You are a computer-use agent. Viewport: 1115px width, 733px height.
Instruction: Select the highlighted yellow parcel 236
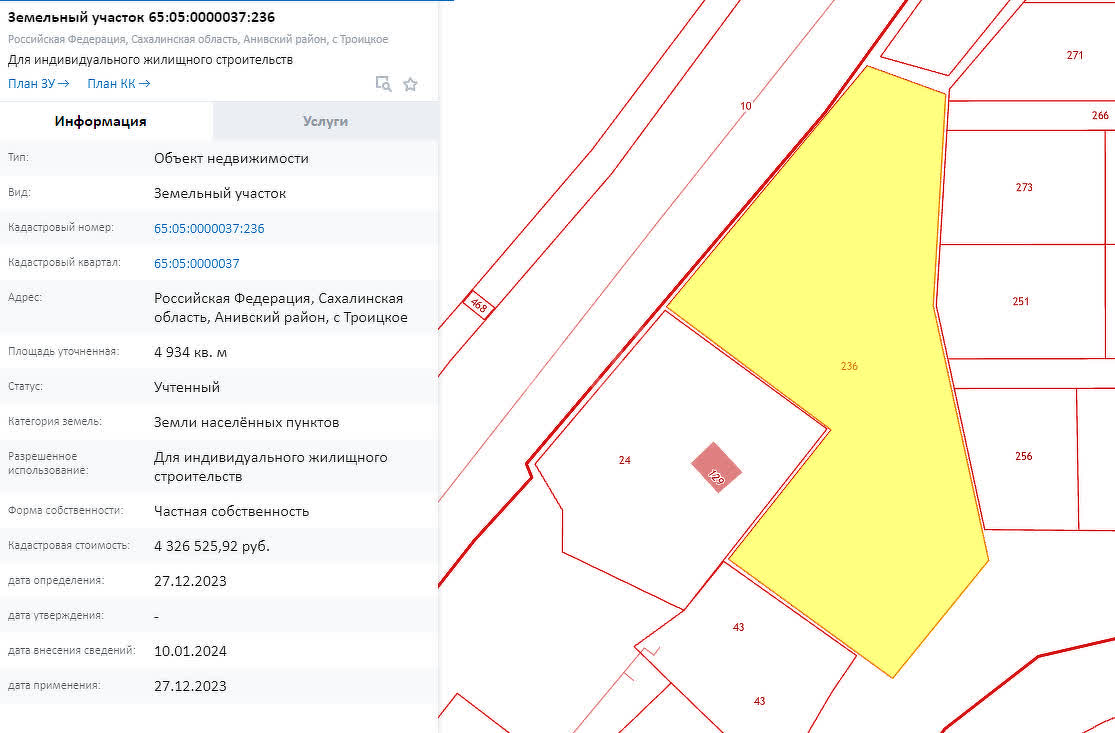point(849,366)
